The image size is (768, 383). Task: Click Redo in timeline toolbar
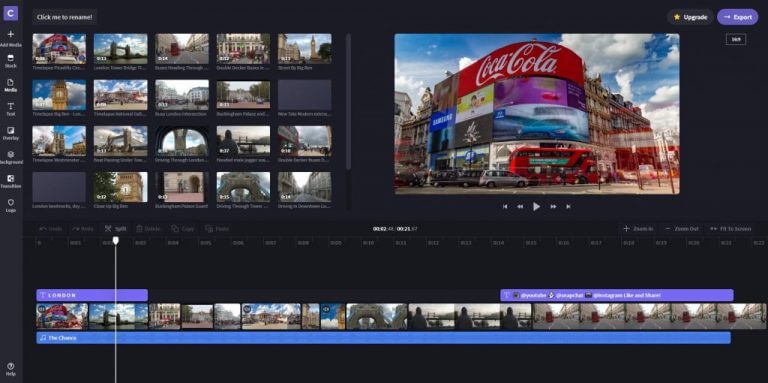pos(82,229)
